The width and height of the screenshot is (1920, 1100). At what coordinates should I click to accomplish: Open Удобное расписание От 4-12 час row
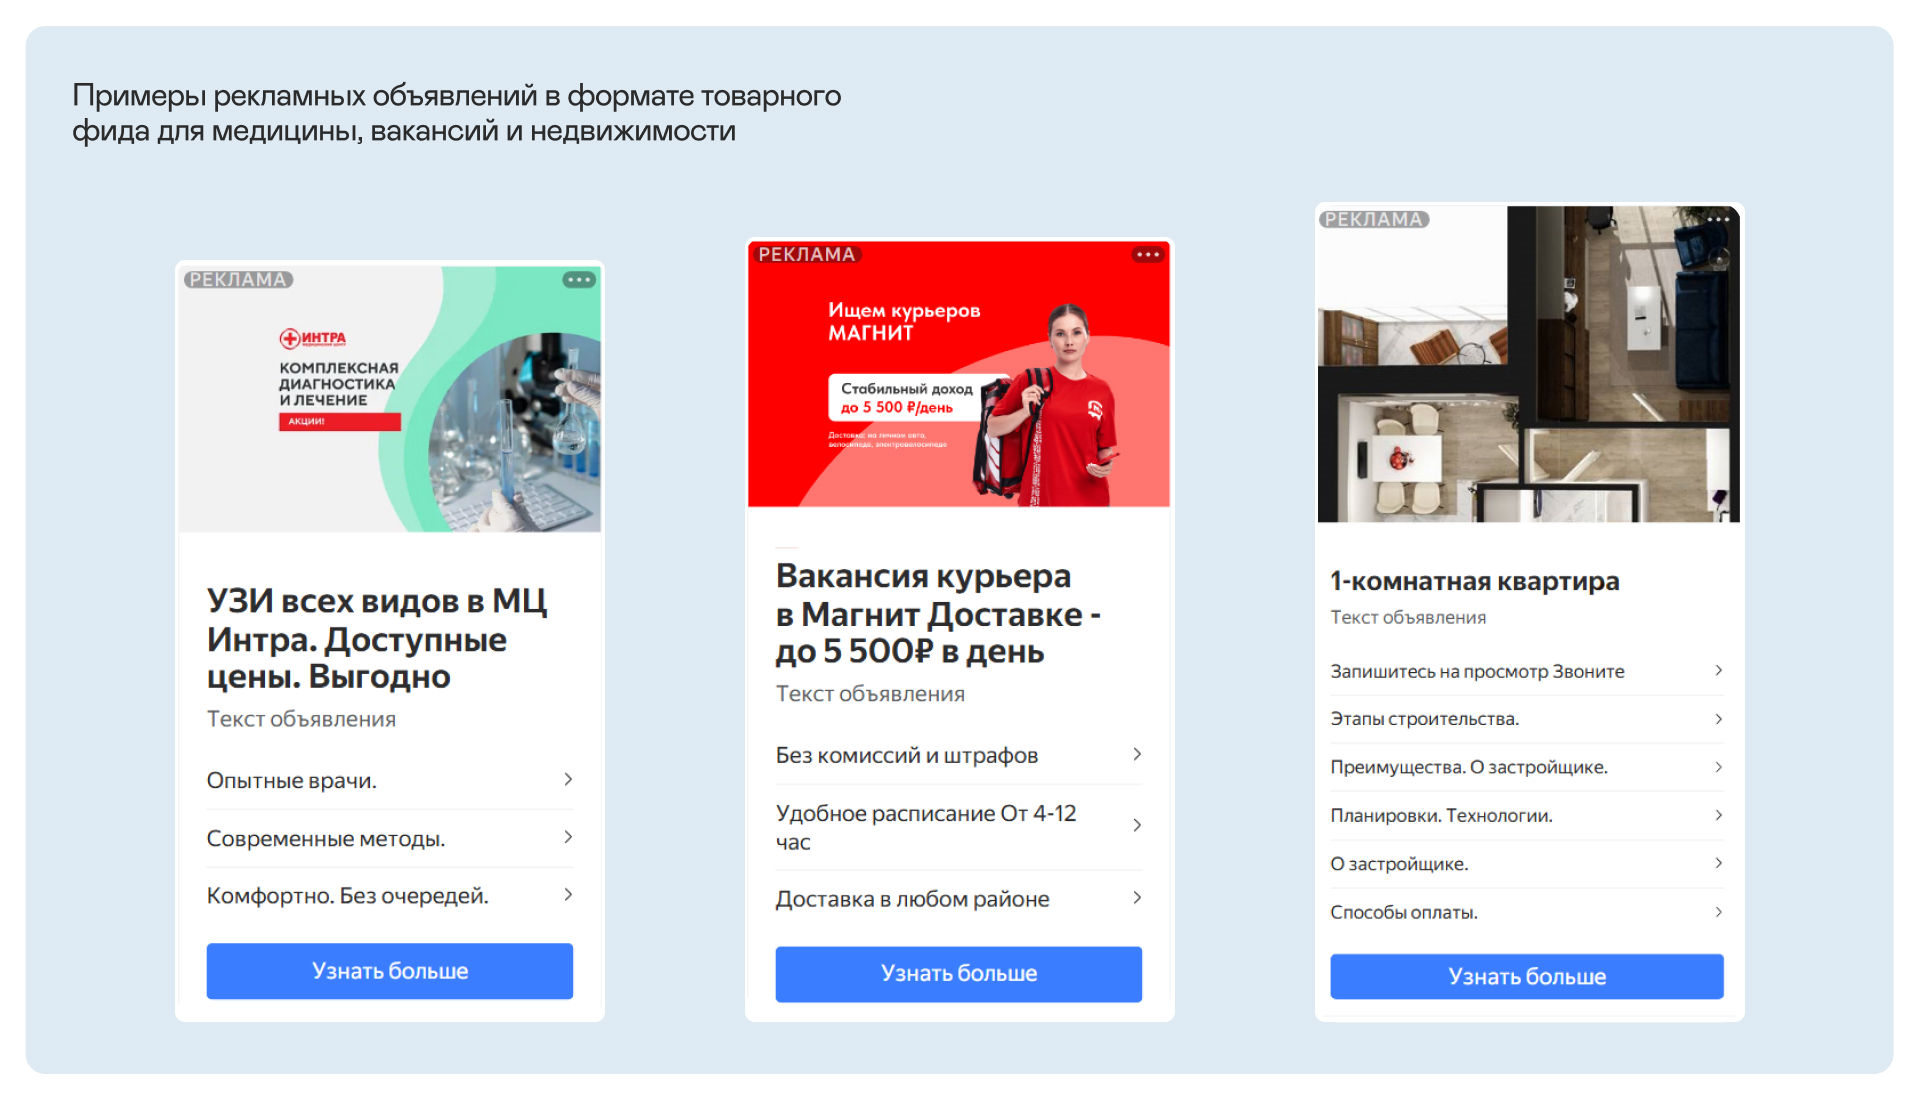point(959,827)
